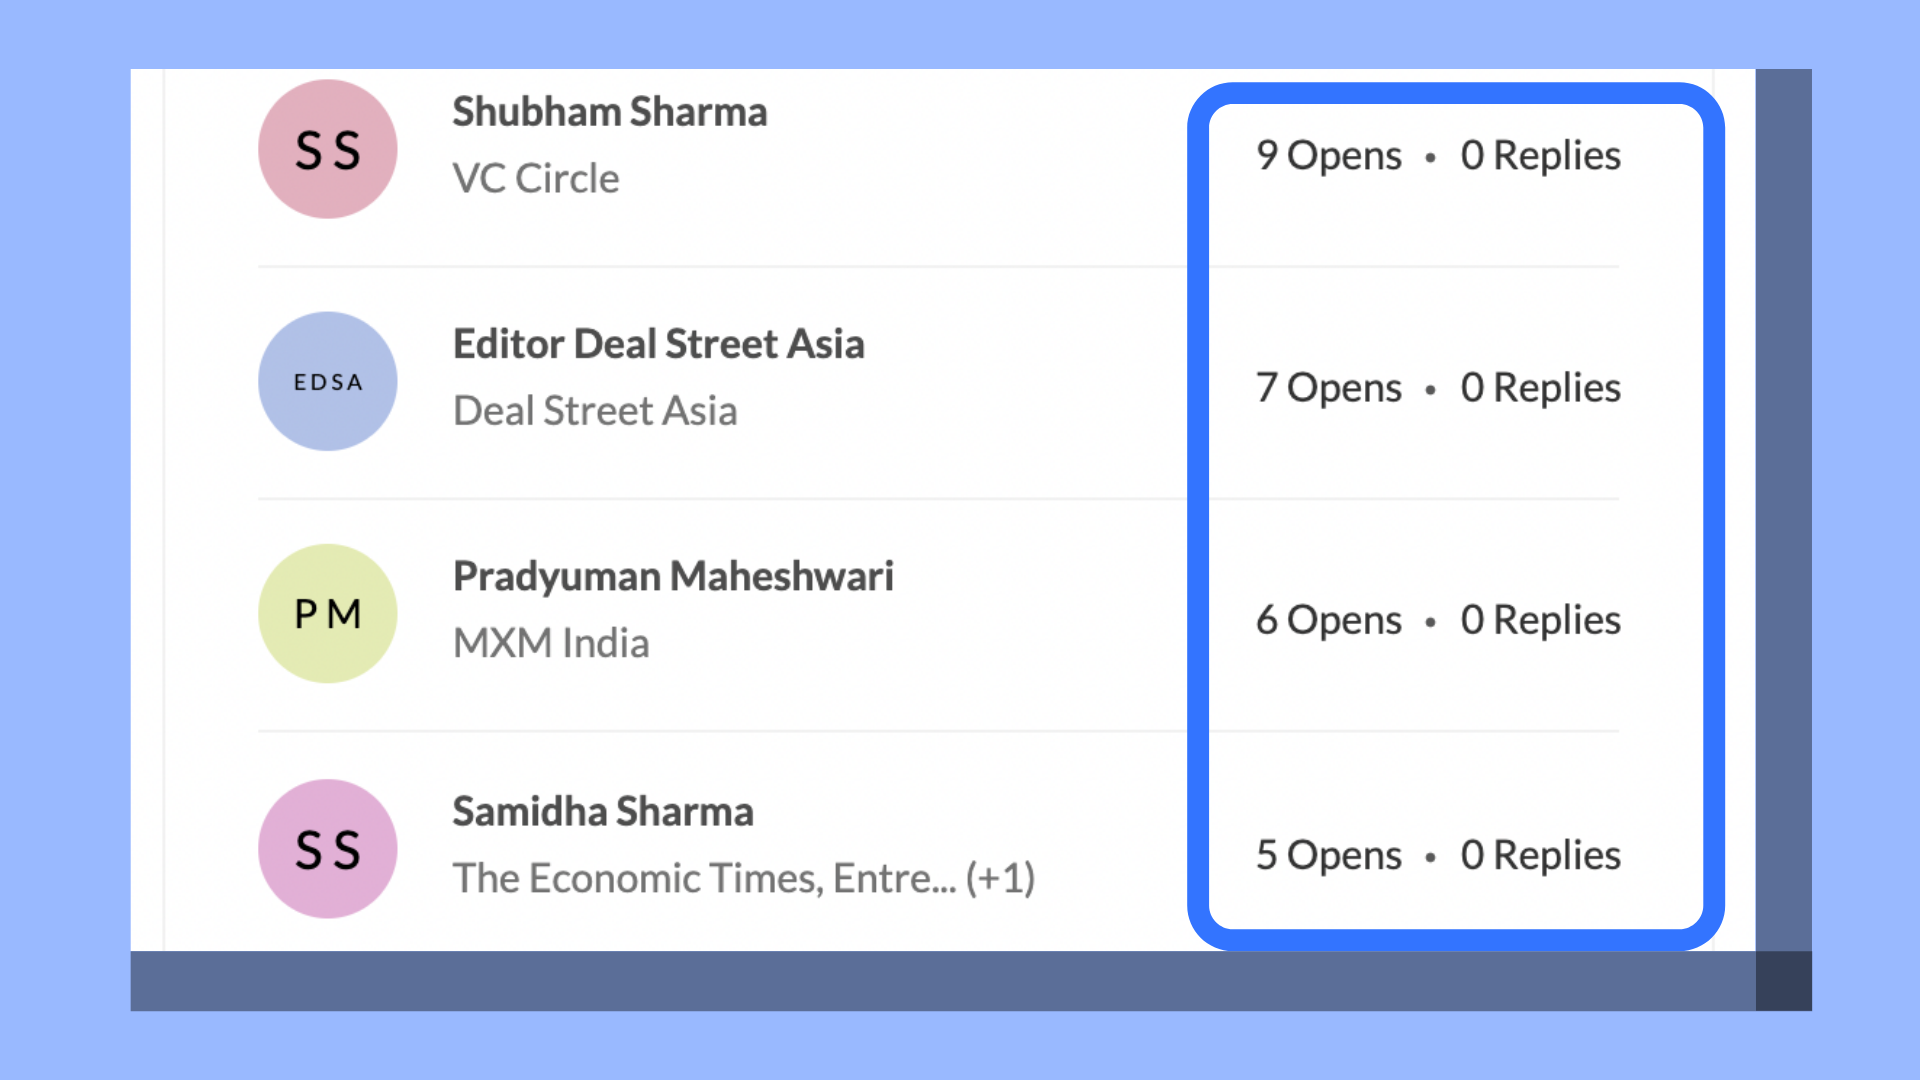Click the VC Circle outlet label
1920x1080 pixels.
click(536, 179)
